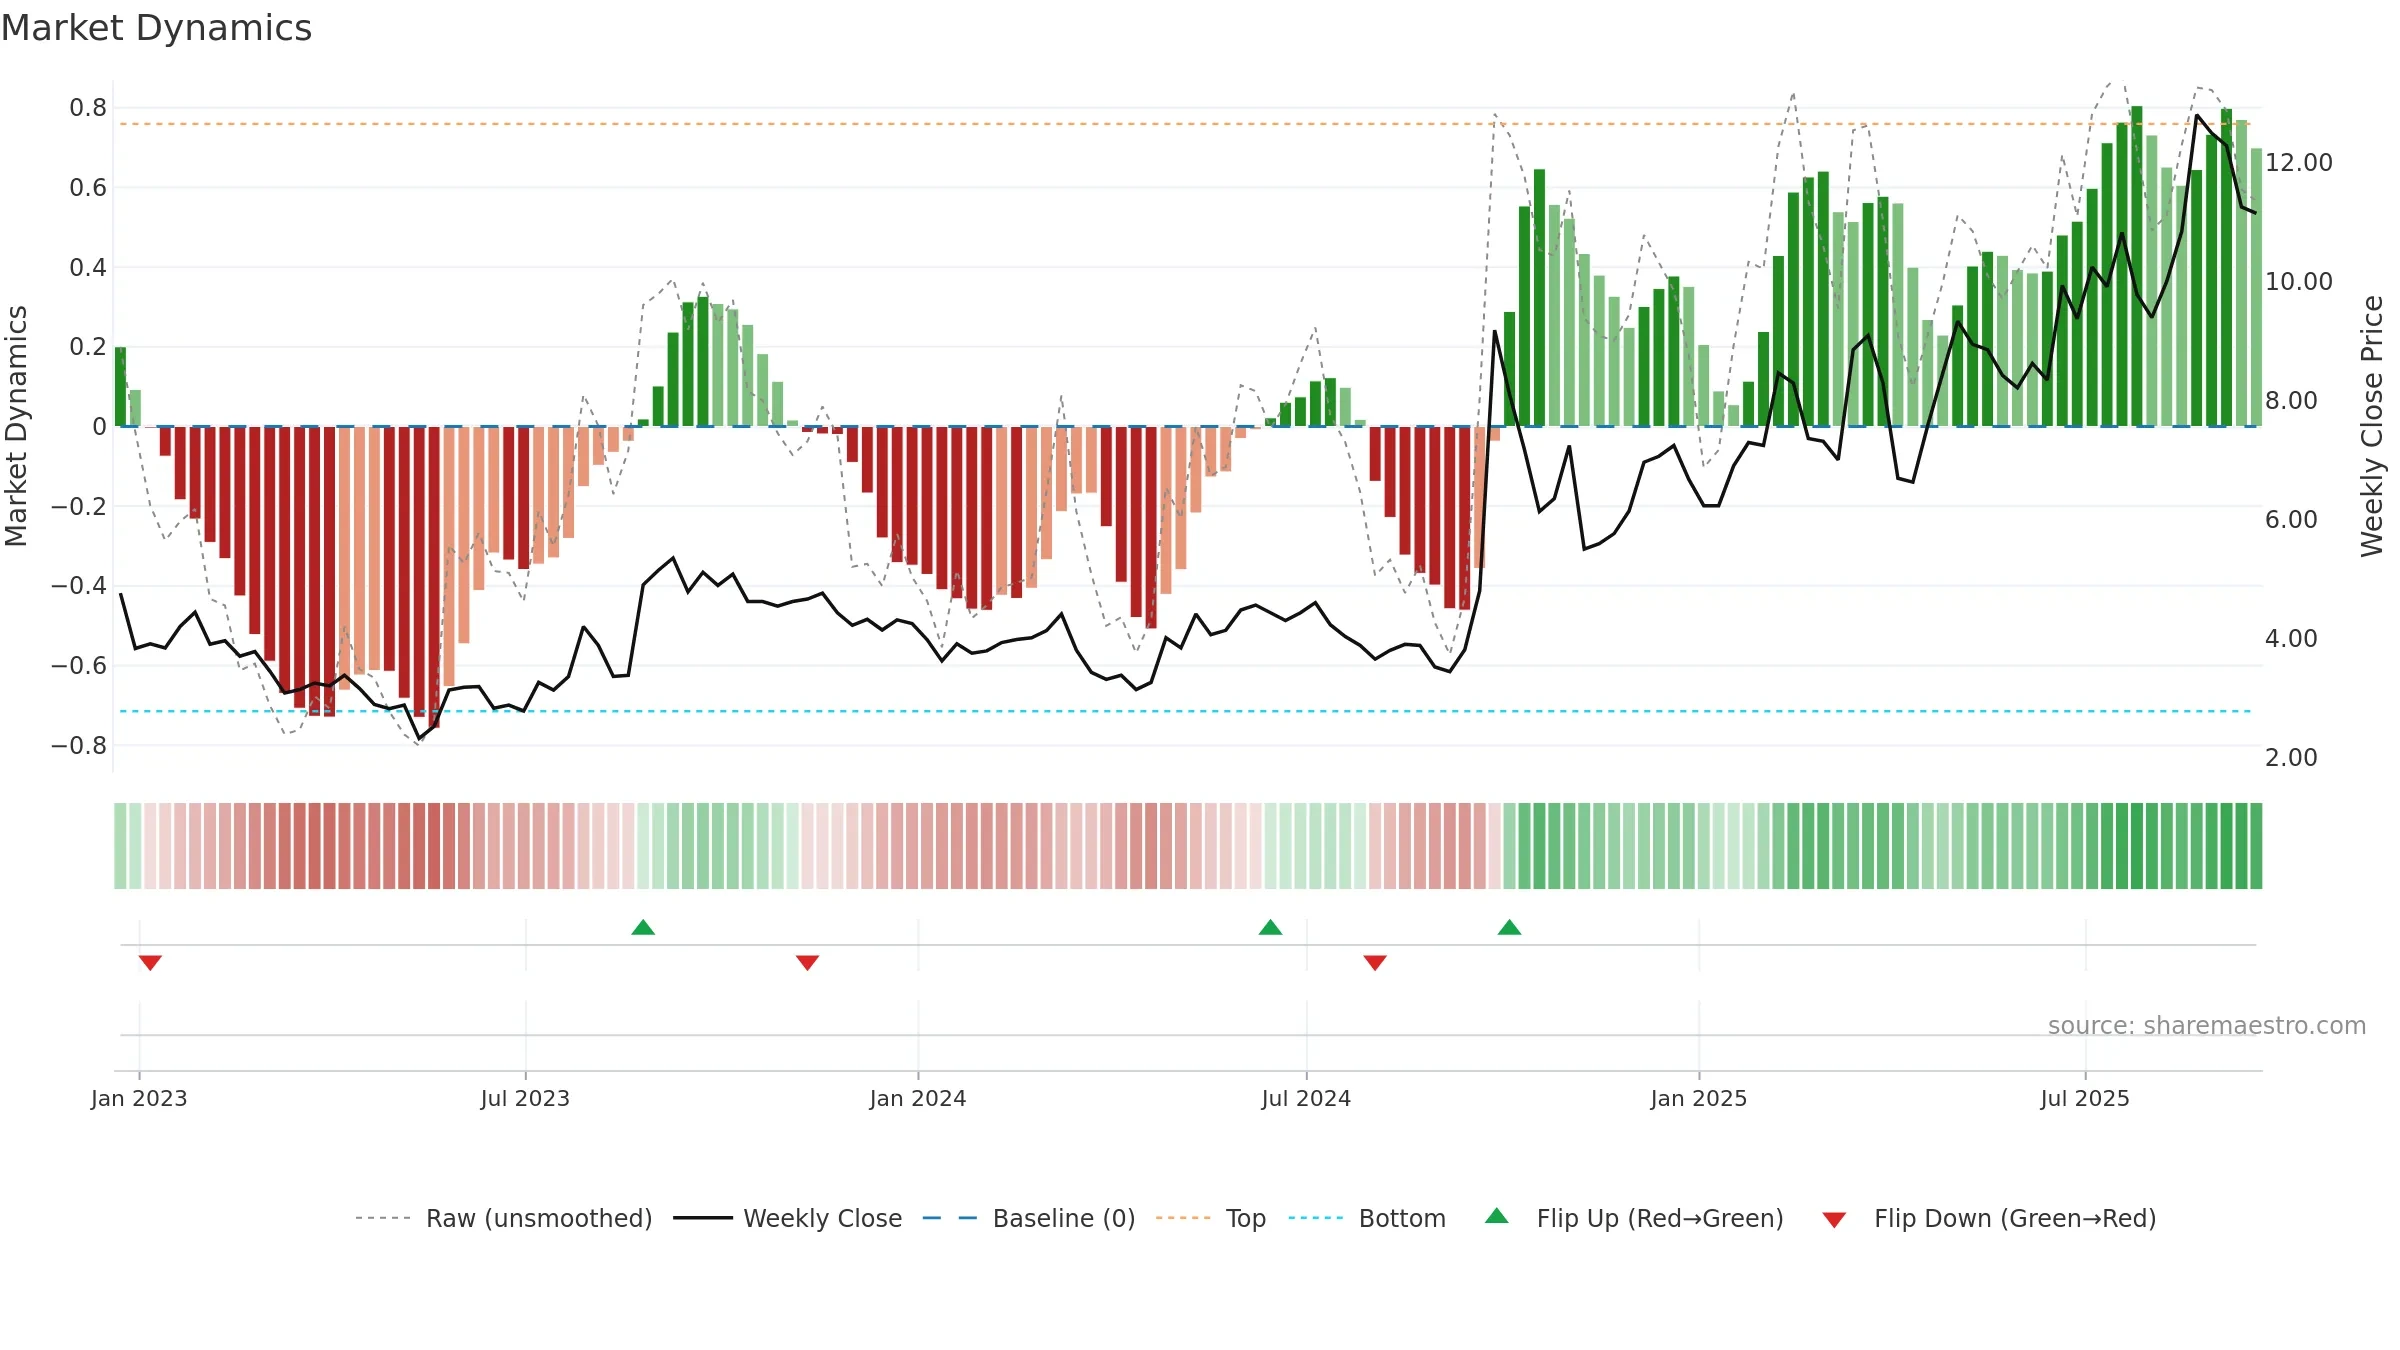
Task: Click the red flip-down marker near August 2024
Action: tap(1375, 963)
